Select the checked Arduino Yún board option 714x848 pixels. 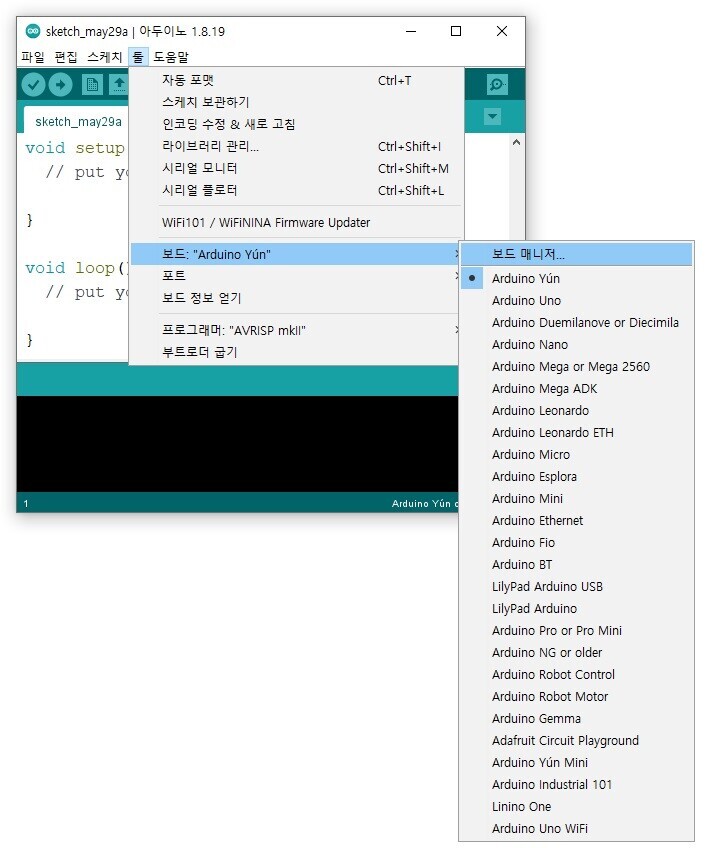[577, 279]
